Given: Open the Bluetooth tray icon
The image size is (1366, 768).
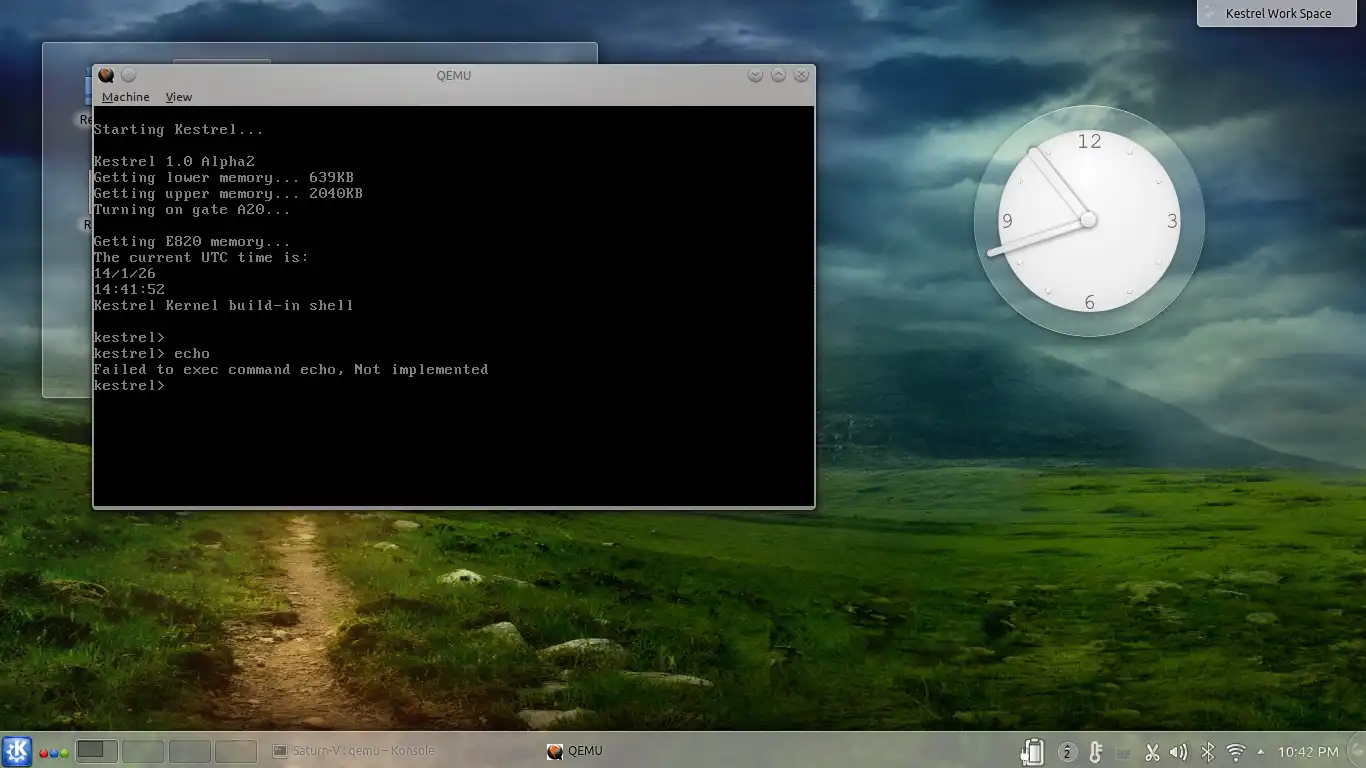Looking at the screenshot, I should point(1207,752).
